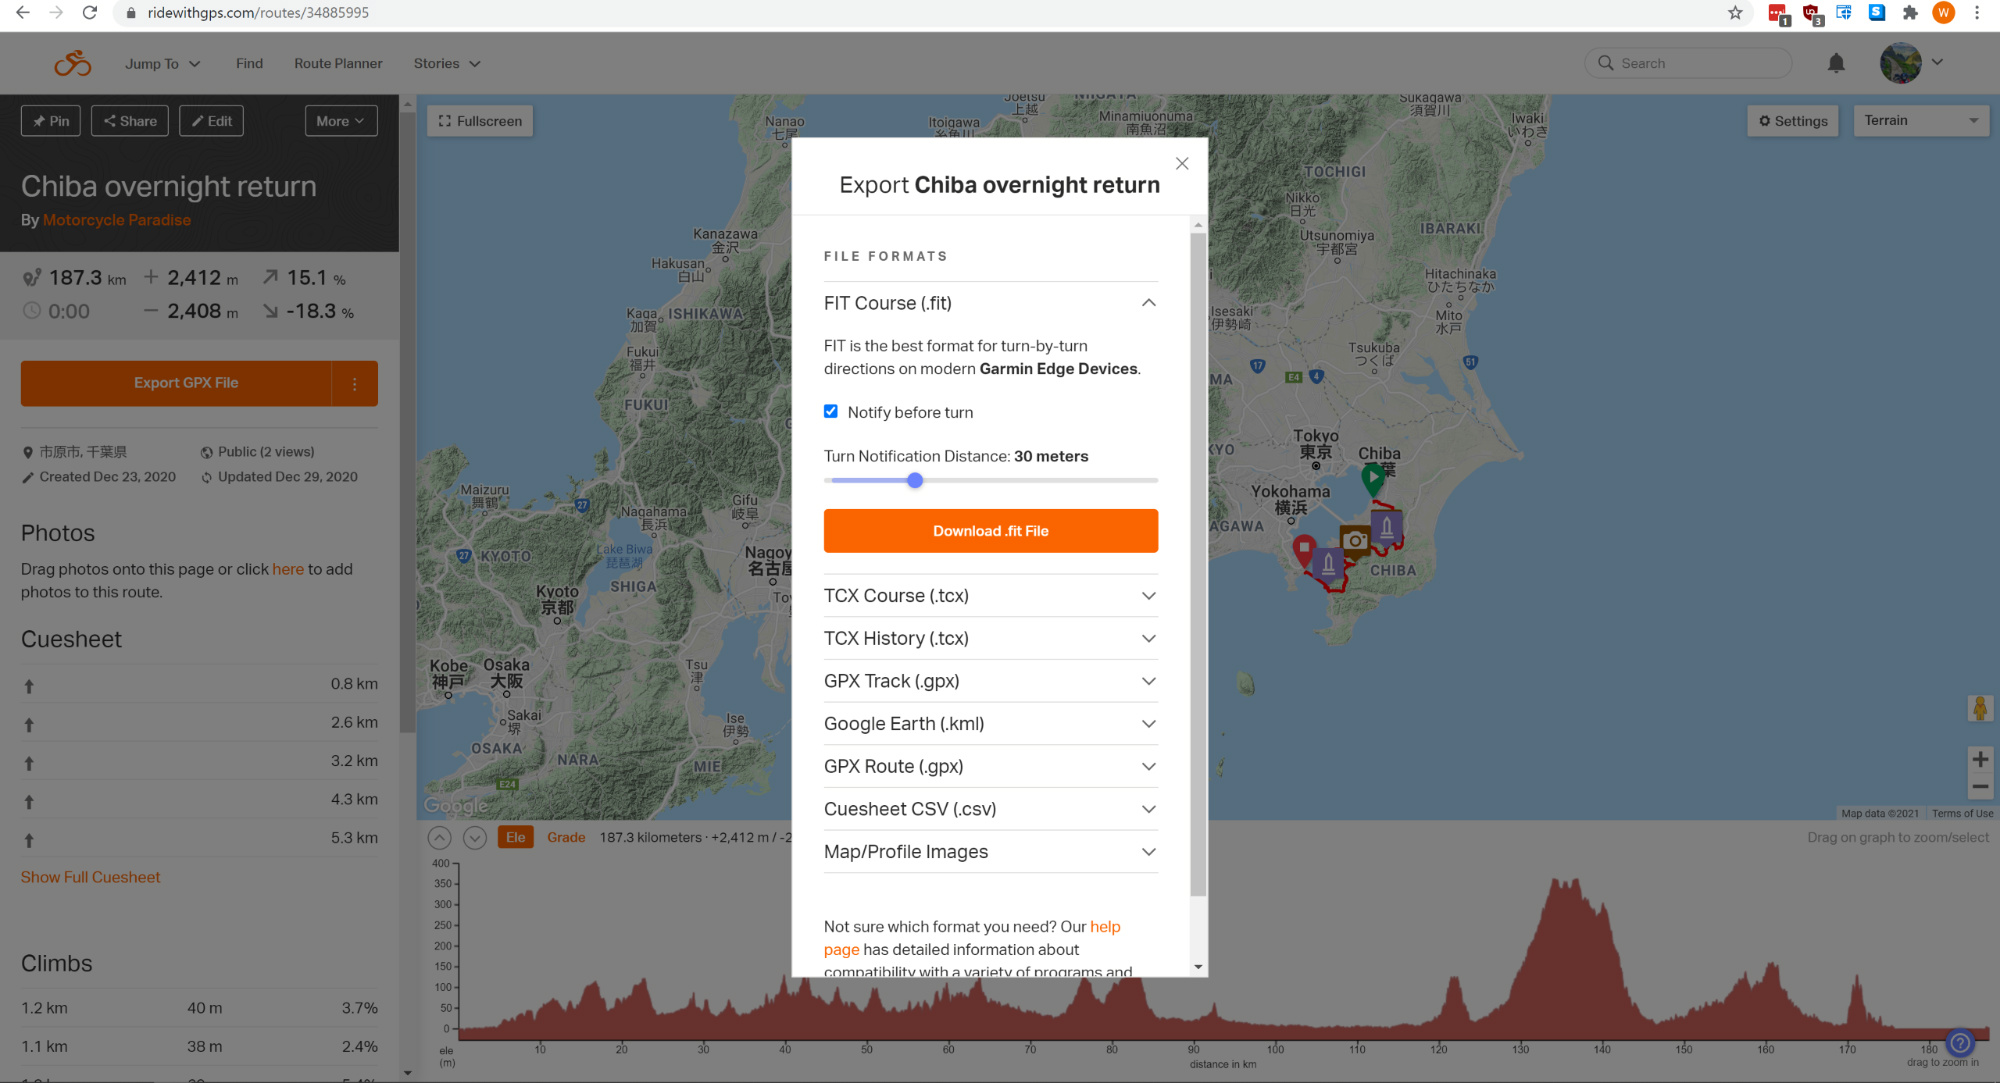Click the Search input field

(x=1688, y=63)
